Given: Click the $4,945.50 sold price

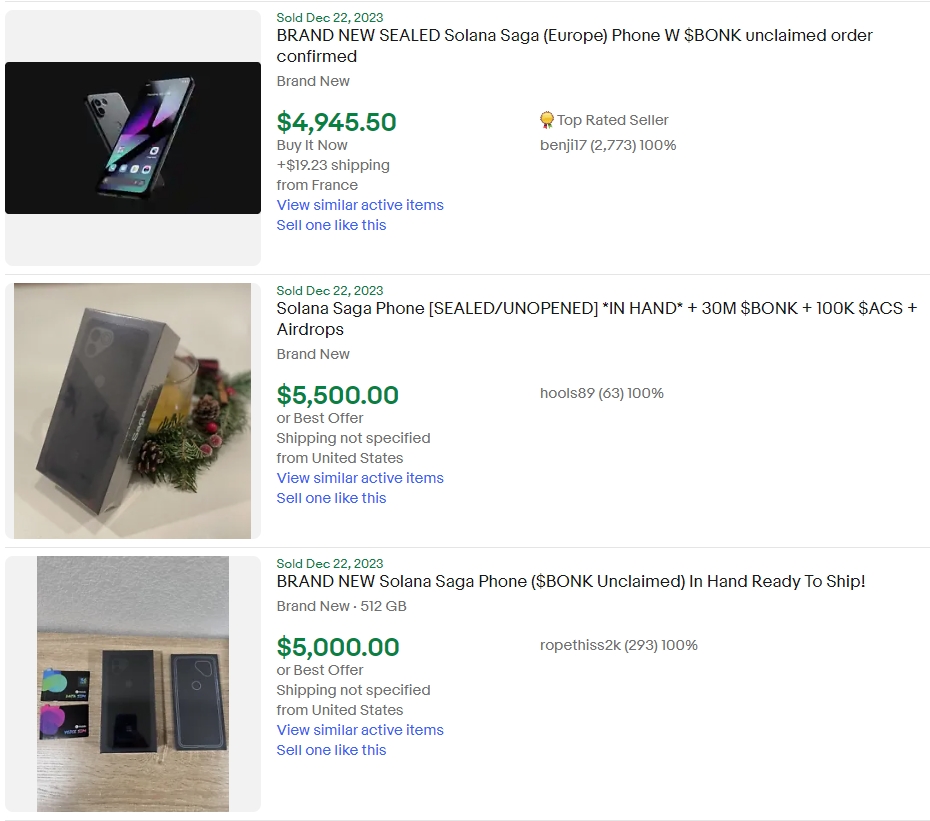Looking at the screenshot, I should [336, 122].
